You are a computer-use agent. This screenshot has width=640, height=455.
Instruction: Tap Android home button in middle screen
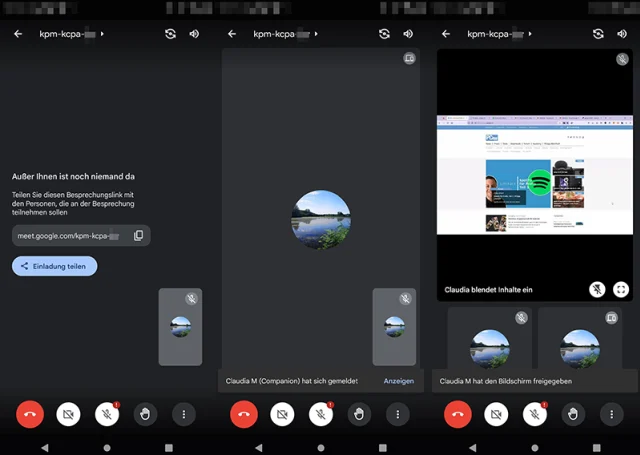[x=321, y=448]
